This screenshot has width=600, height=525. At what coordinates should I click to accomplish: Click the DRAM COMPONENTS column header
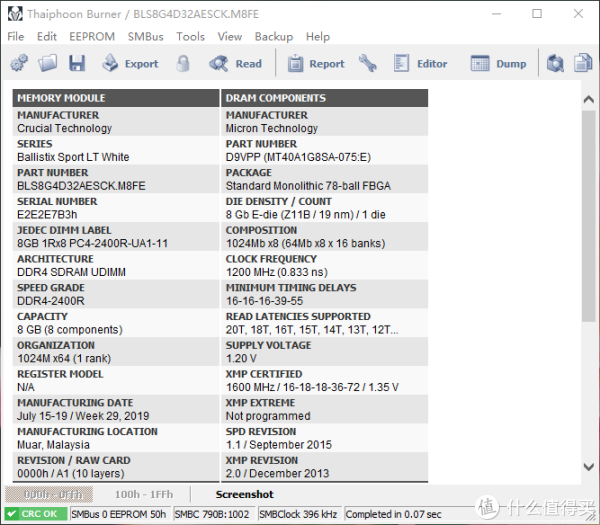324,98
